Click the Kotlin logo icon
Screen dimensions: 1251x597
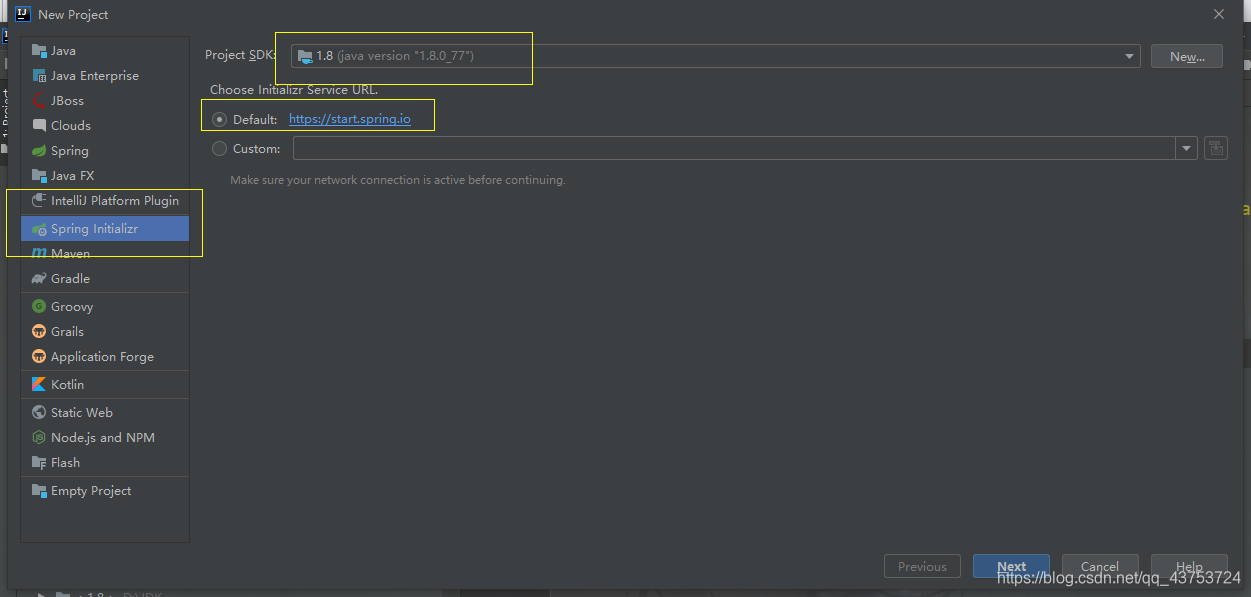(39, 385)
